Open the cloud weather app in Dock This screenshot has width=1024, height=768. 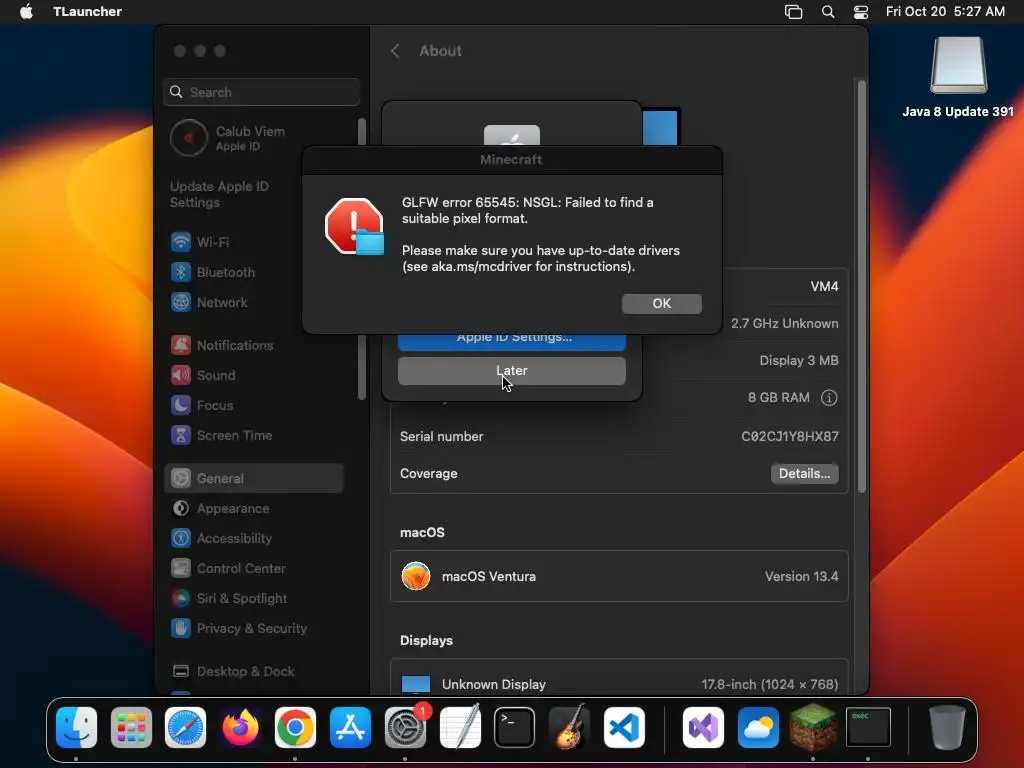pos(758,727)
